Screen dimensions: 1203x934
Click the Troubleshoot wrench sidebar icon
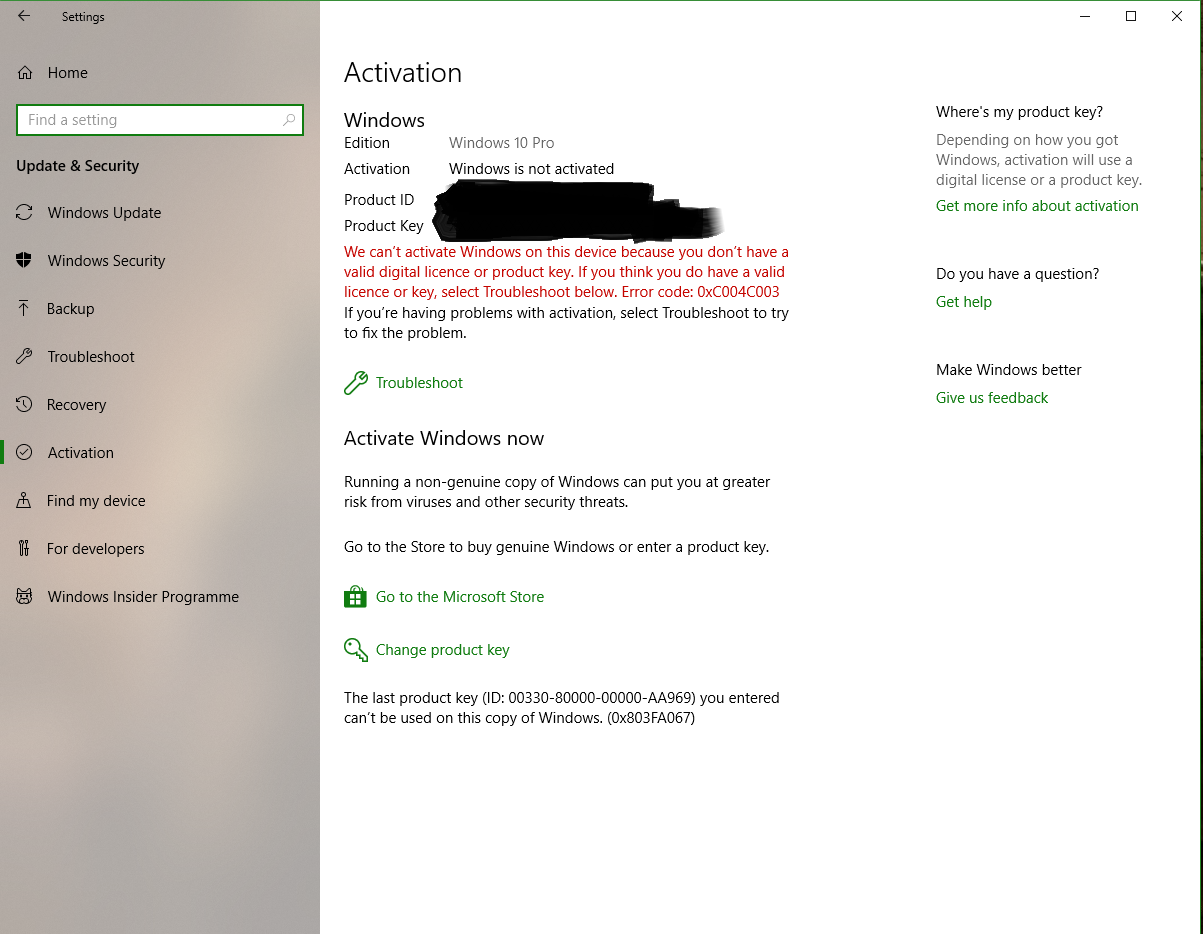click(24, 357)
